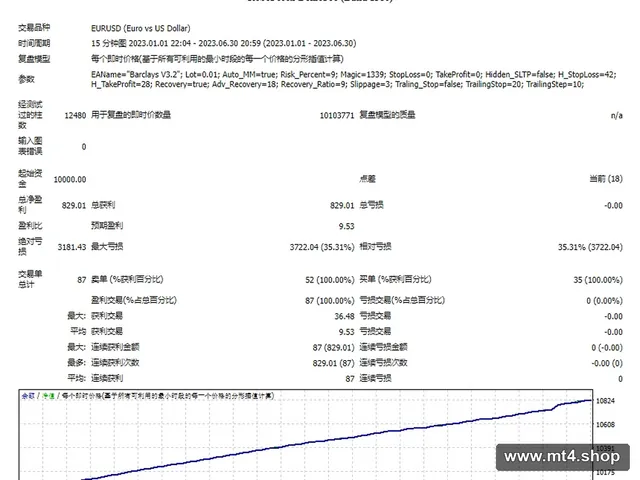
Task: Select average consecutive wins value 87
Action: [350, 379]
